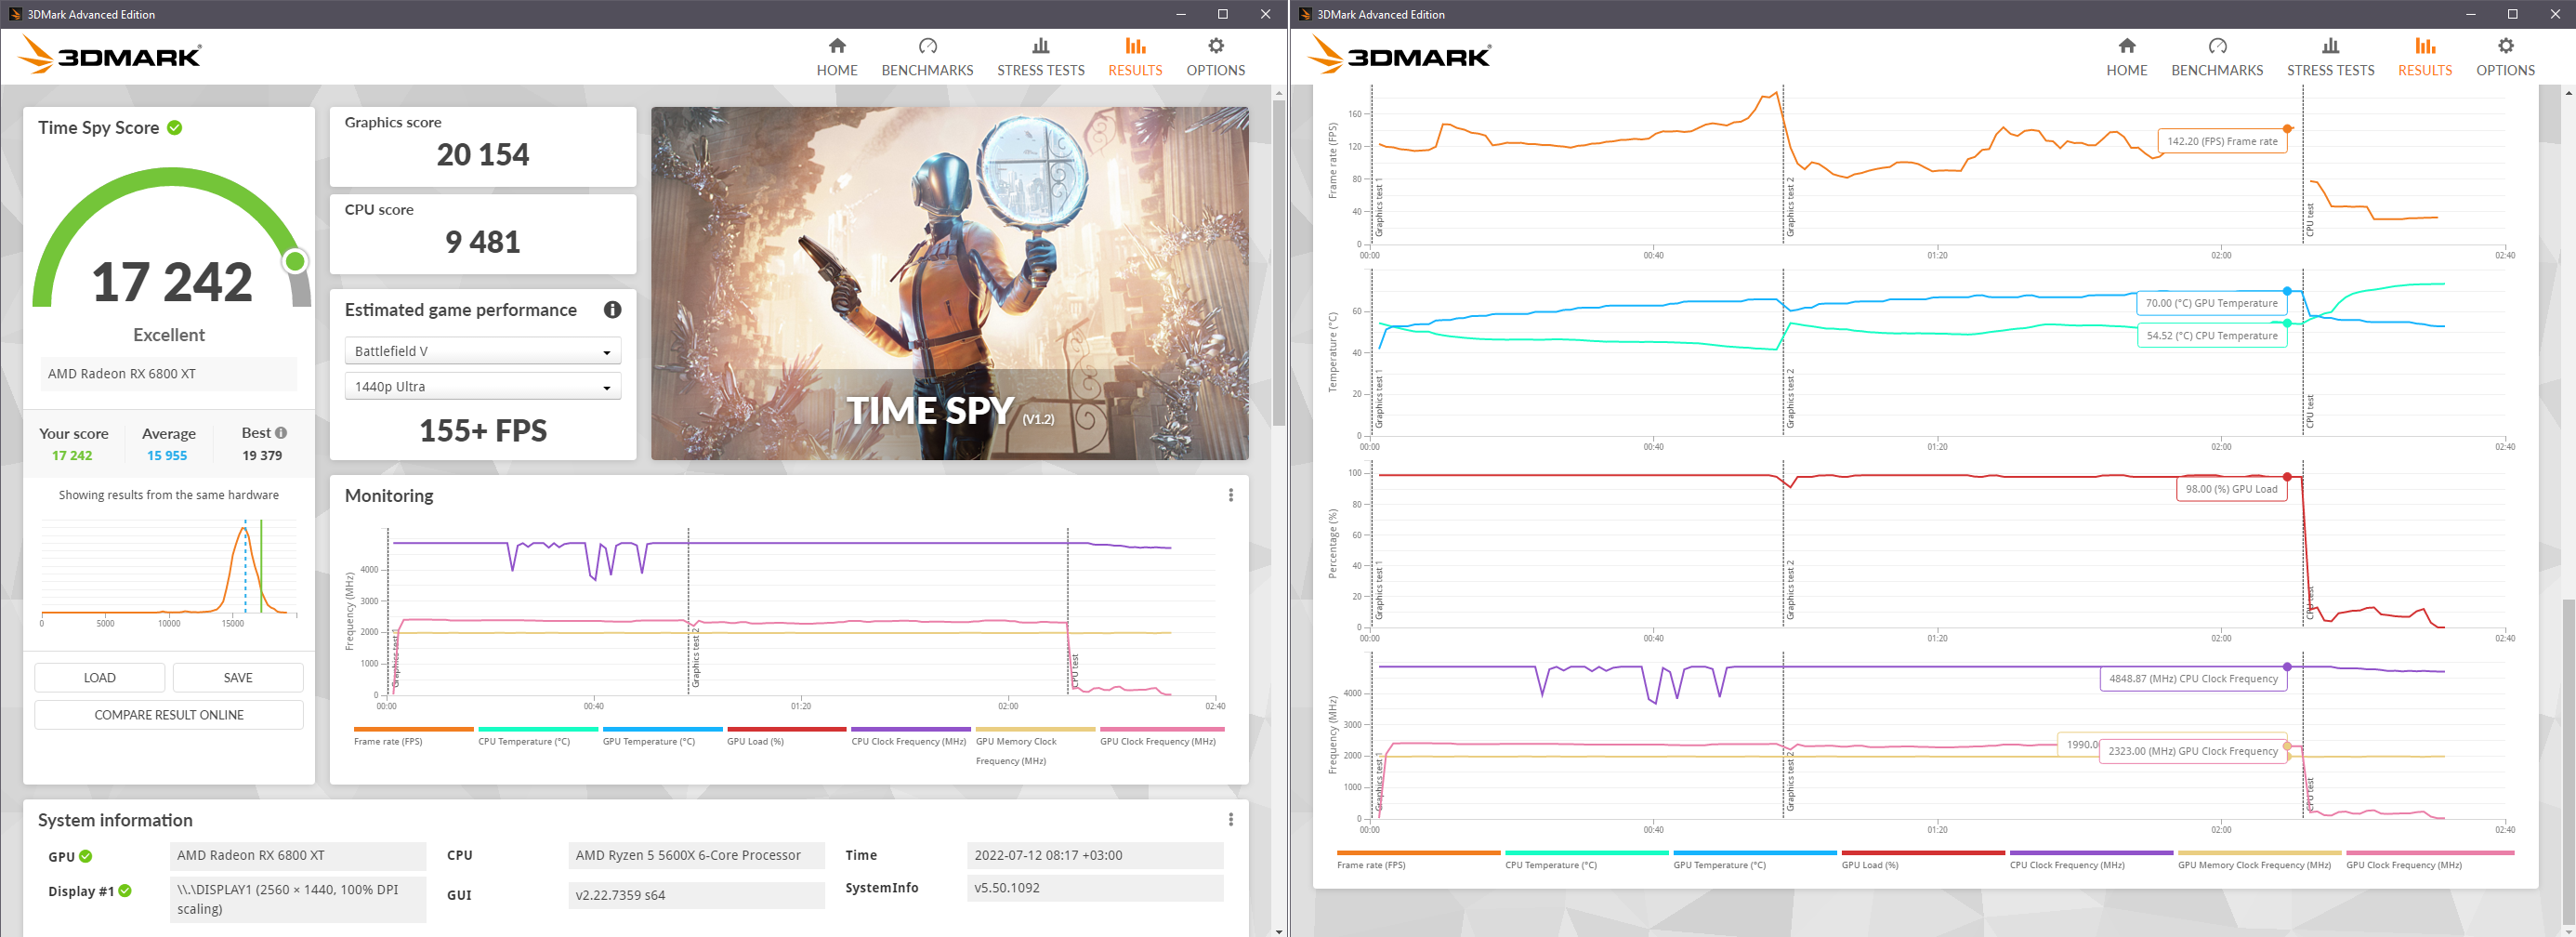Open Stress Tests icon in left window
This screenshot has height=937, width=2576.
(x=1040, y=46)
